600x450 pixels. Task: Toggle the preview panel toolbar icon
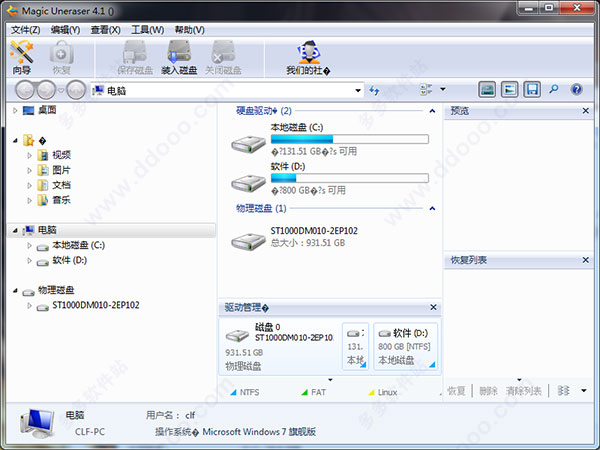coord(509,90)
